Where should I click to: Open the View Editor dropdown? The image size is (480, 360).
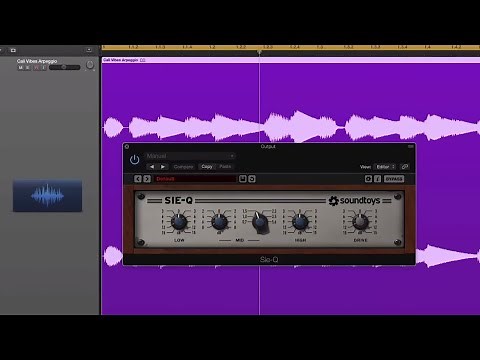point(385,167)
